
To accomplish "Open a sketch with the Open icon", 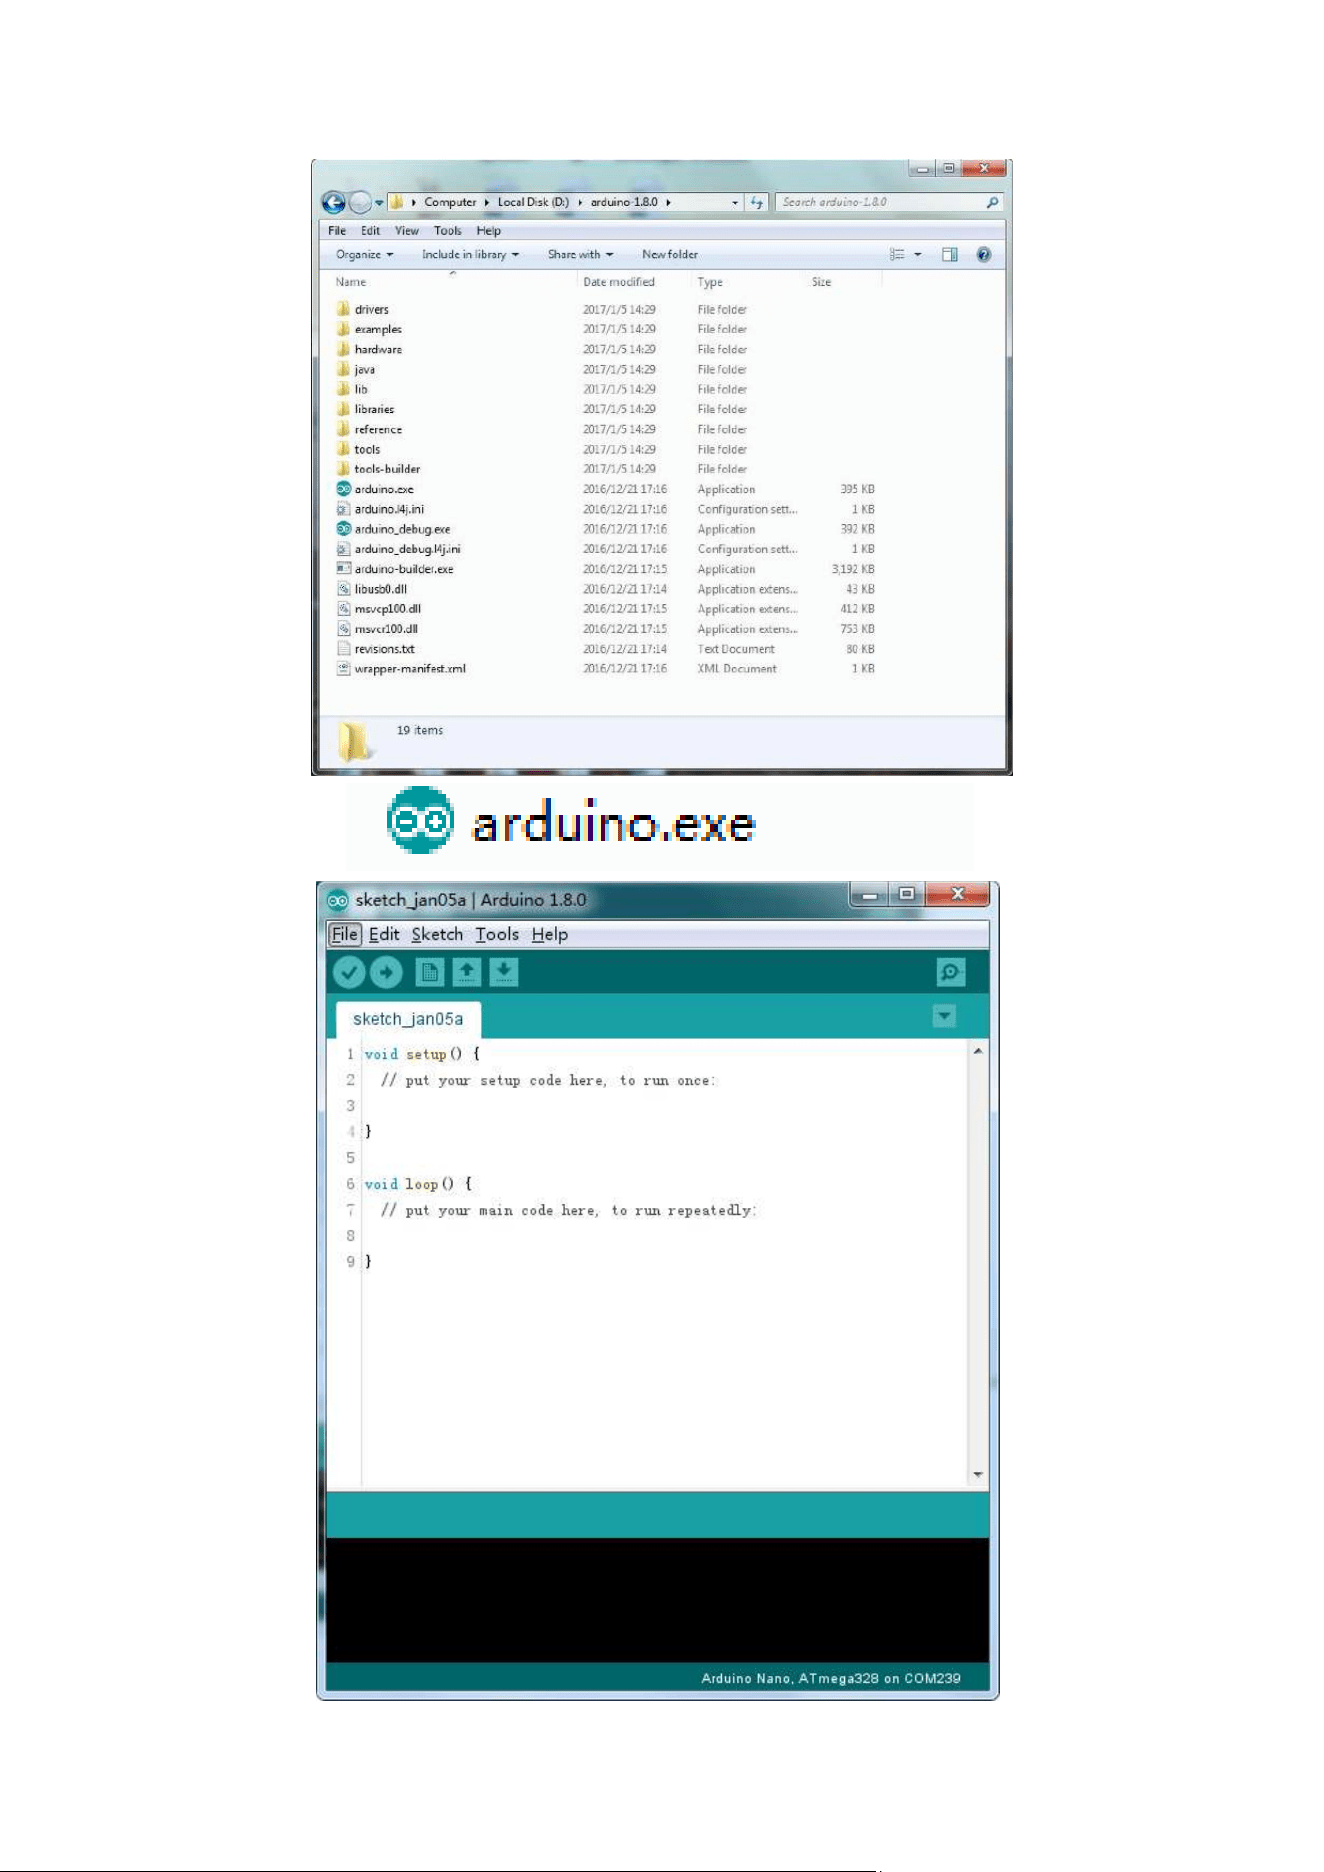I will 467,972.
